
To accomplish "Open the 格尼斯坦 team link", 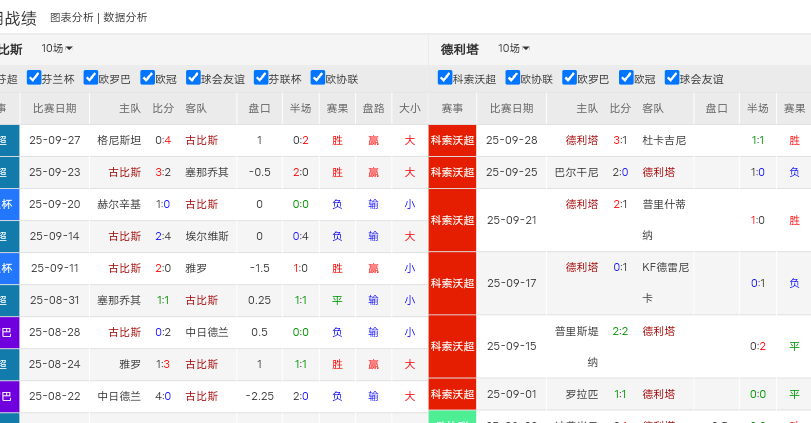I will (x=119, y=140).
